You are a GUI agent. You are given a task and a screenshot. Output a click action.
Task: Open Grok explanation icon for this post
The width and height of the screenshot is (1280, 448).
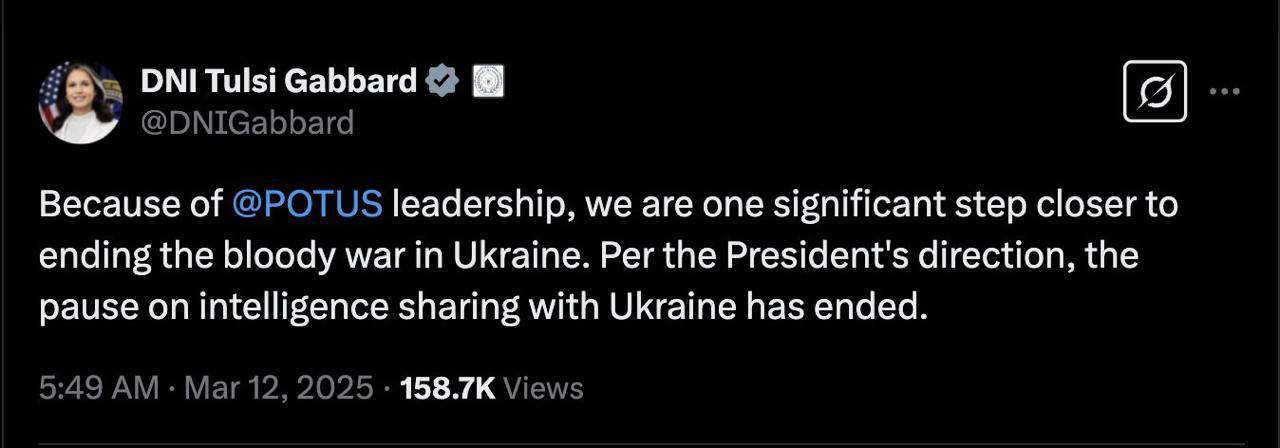pyautogui.click(x=1155, y=92)
